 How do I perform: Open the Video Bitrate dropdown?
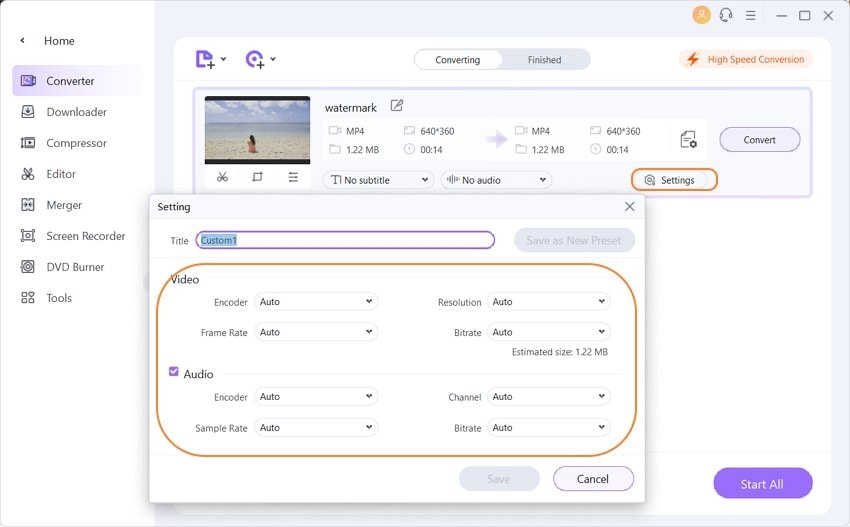(x=549, y=332)
